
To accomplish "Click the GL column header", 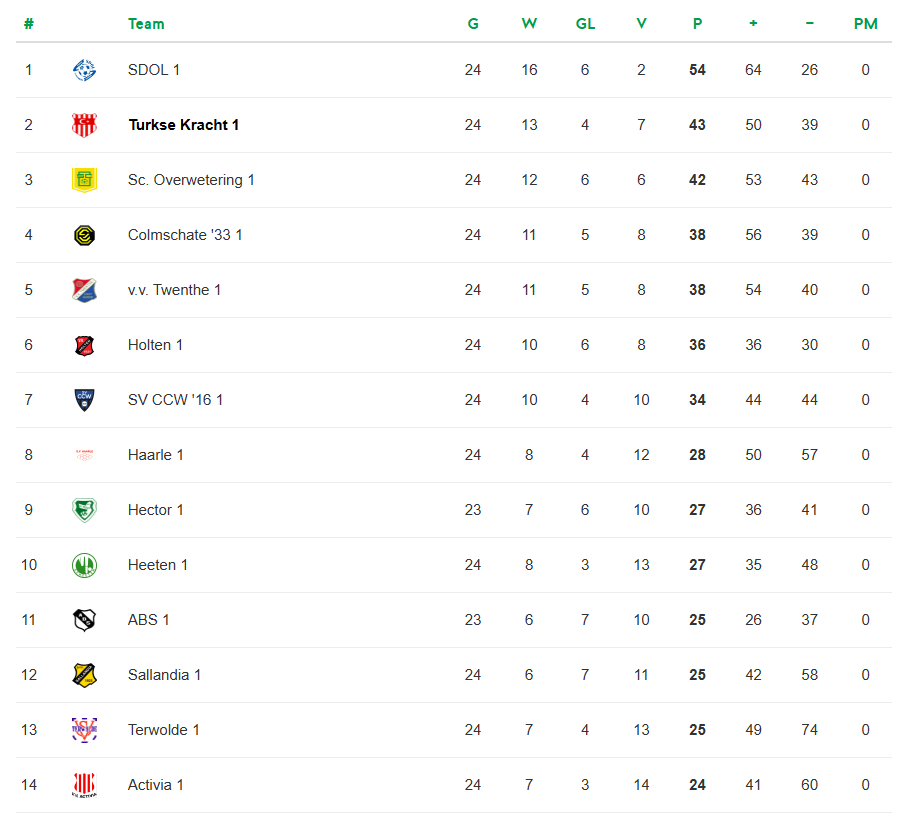I will point(585,24).
